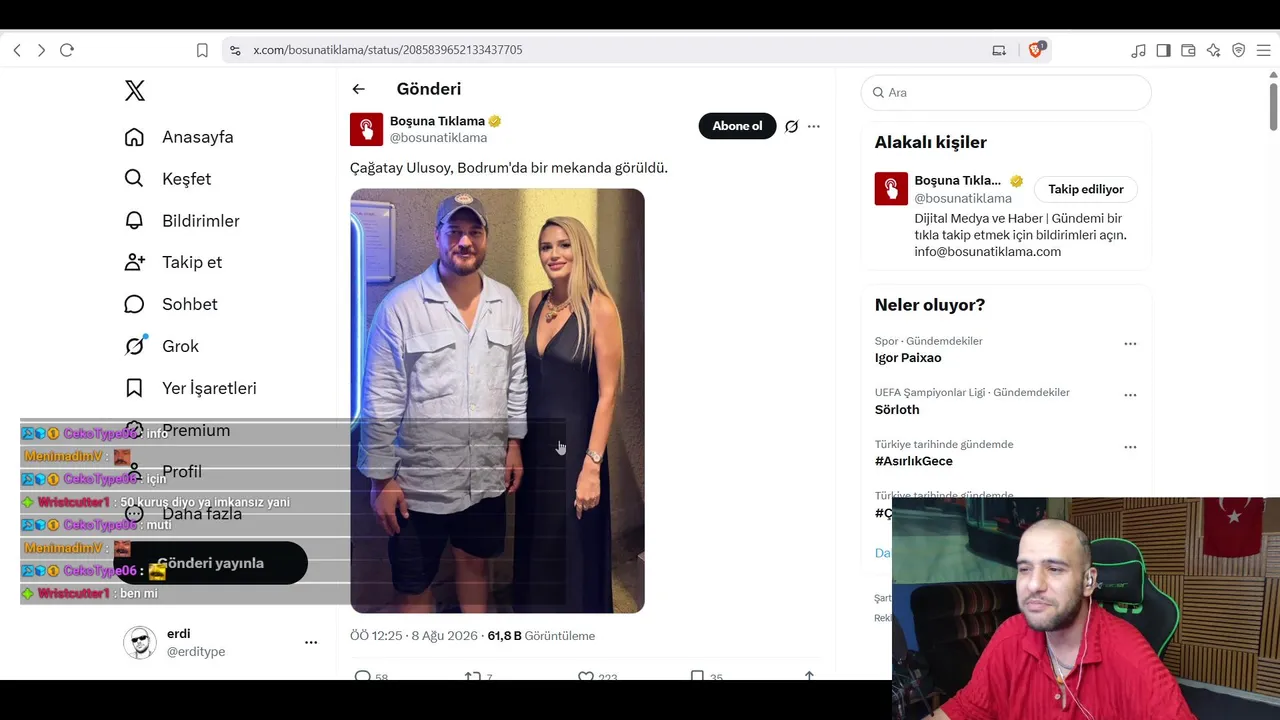Click the X logo in the sidebar
The width and height of the screenshot is (1280, 720).
click(x=135, y=91)
